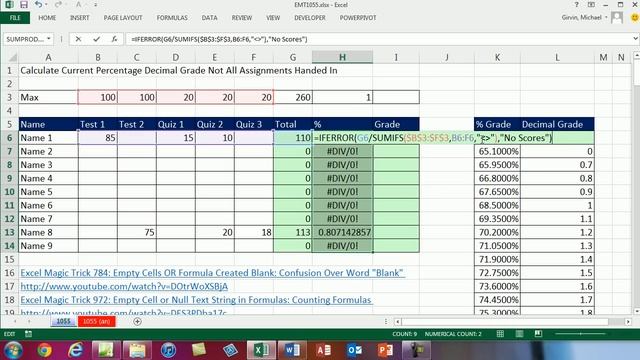Click inside the formula bar text
Viewport: 640px width, 360px height.
click(219, 39)
